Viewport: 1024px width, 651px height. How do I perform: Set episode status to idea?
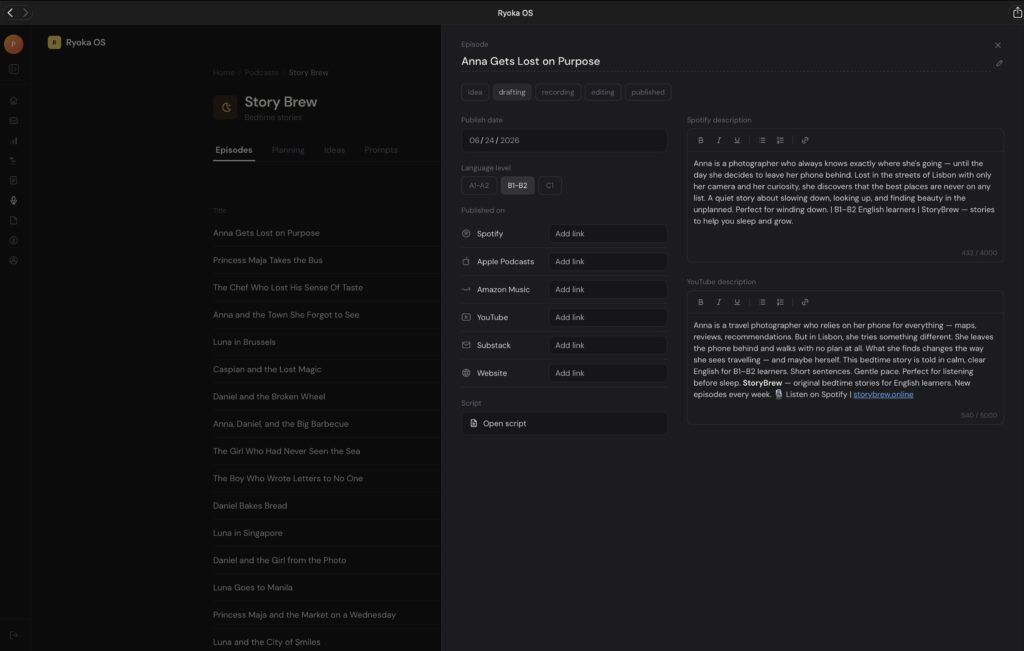tap(475, 92)
